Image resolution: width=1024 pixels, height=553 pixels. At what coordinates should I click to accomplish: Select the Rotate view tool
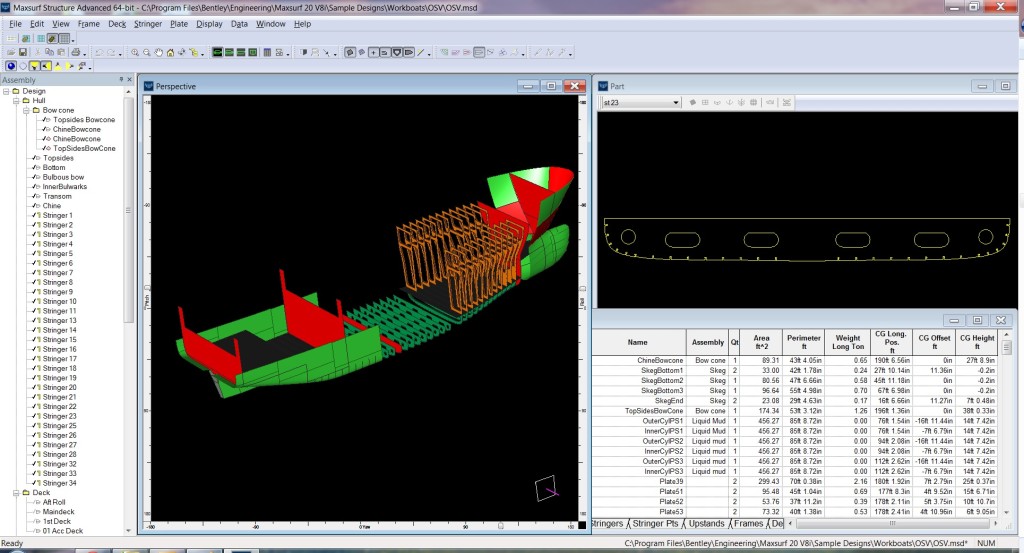coord(182,52)
